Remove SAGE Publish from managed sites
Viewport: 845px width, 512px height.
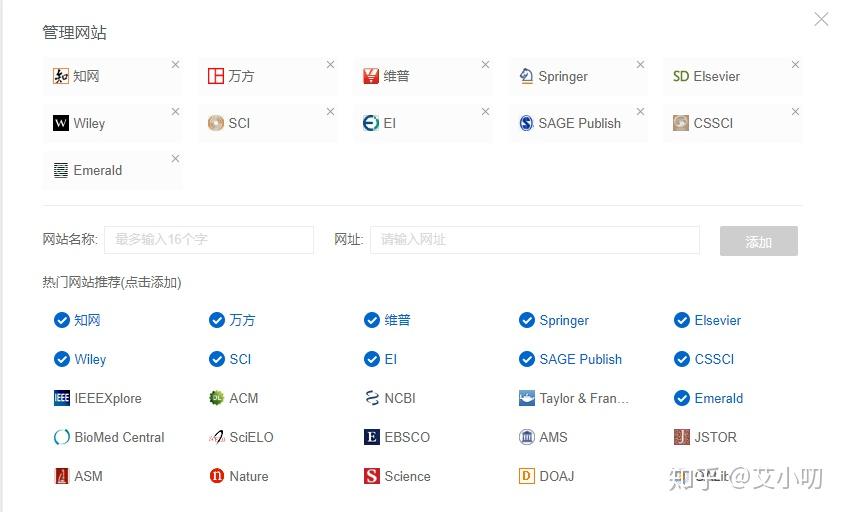(640, 112)
